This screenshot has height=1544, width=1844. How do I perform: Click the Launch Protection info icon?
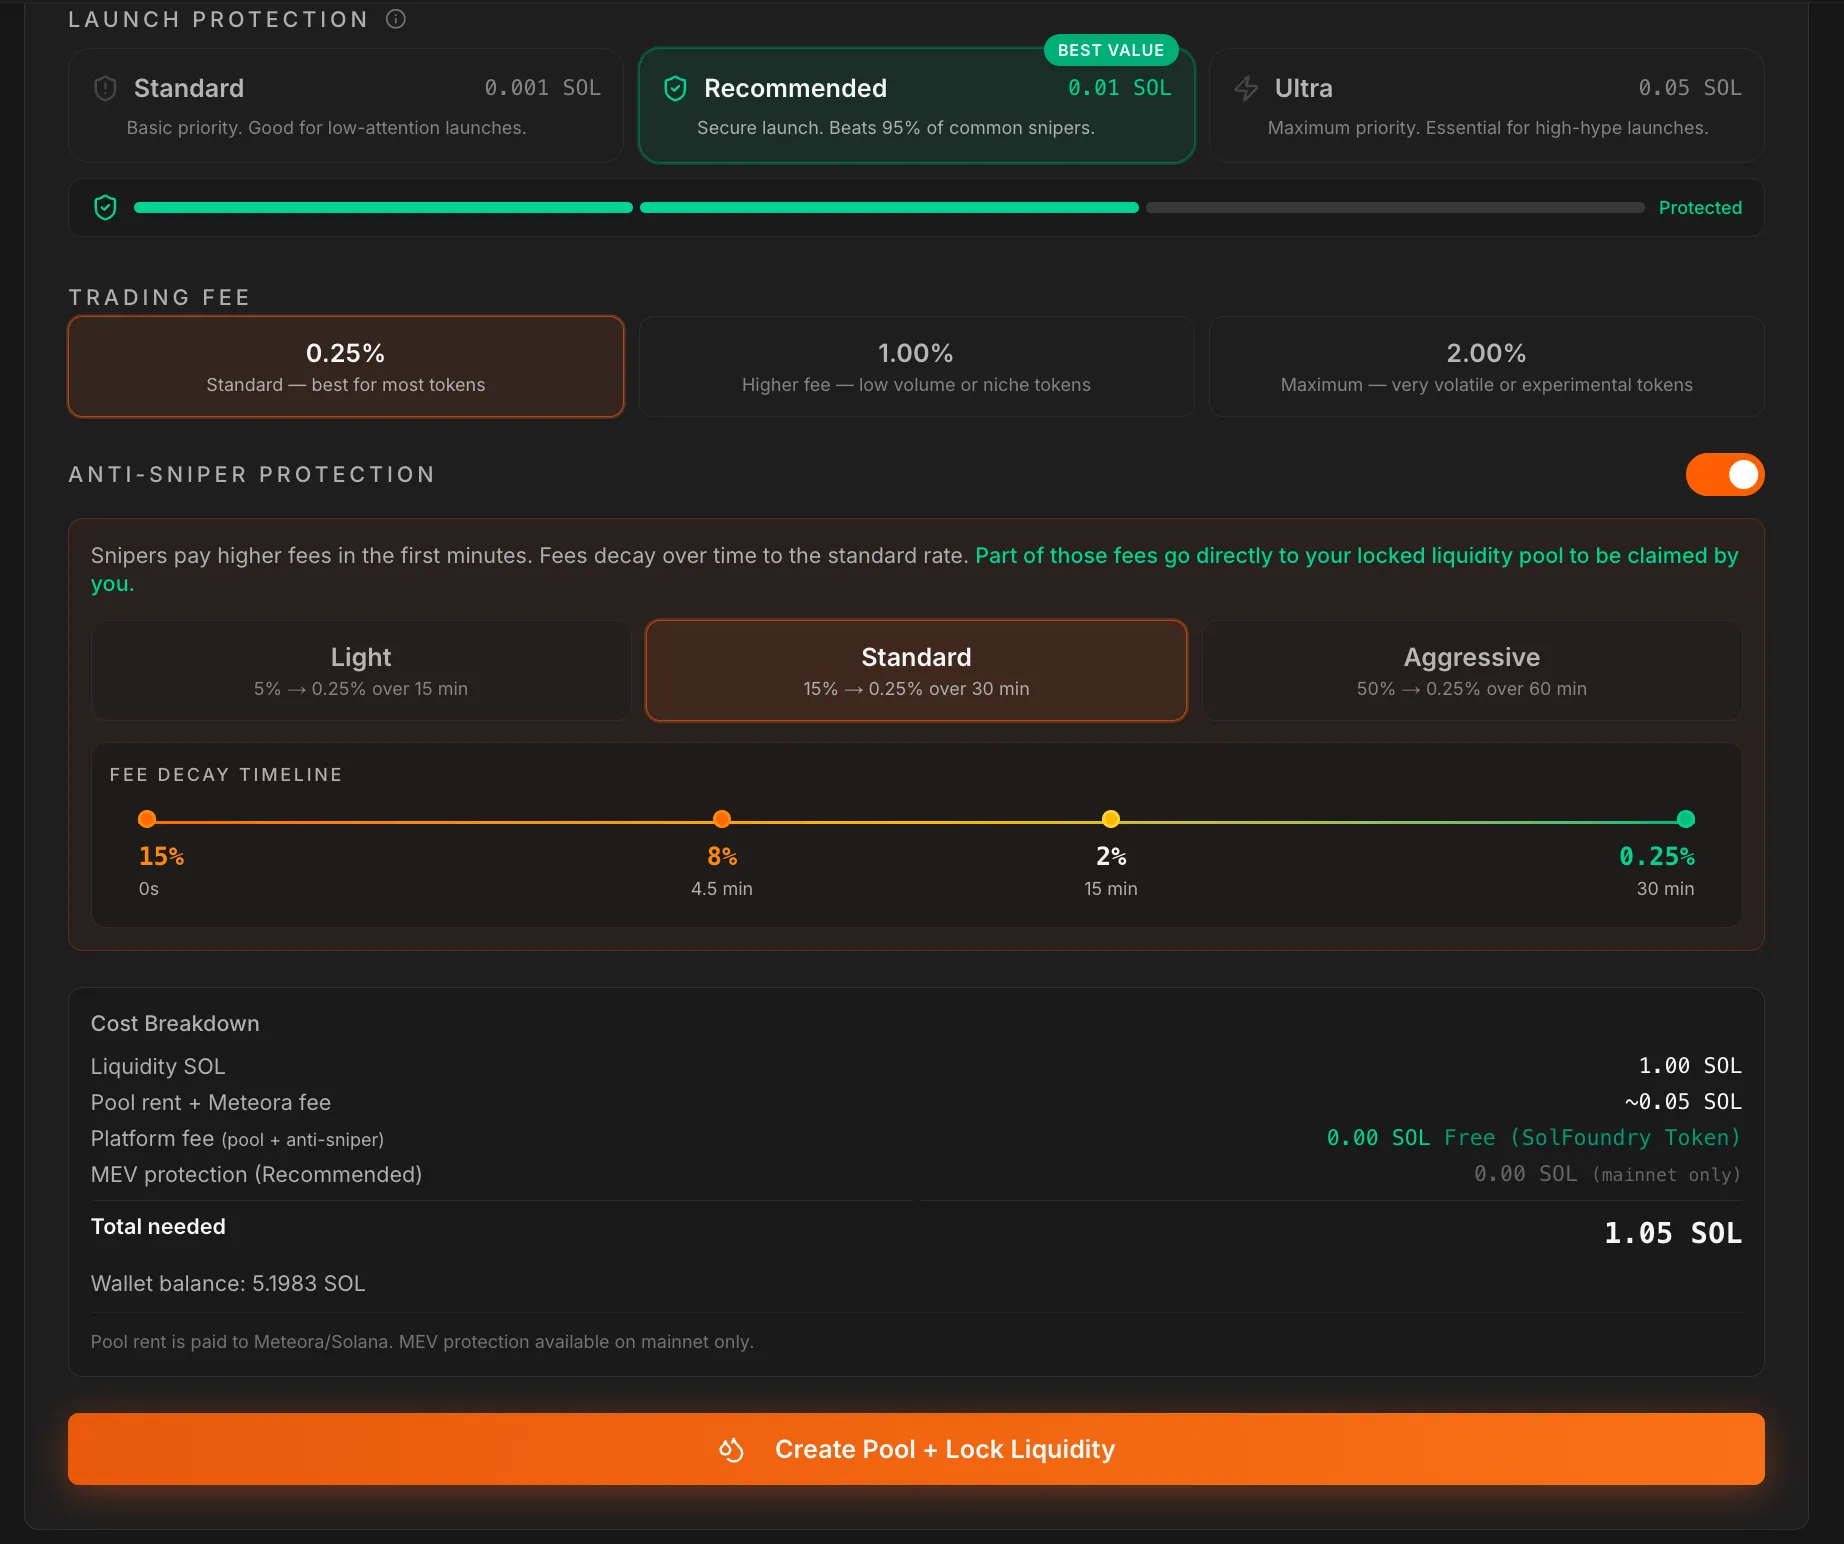pos(396,19)
